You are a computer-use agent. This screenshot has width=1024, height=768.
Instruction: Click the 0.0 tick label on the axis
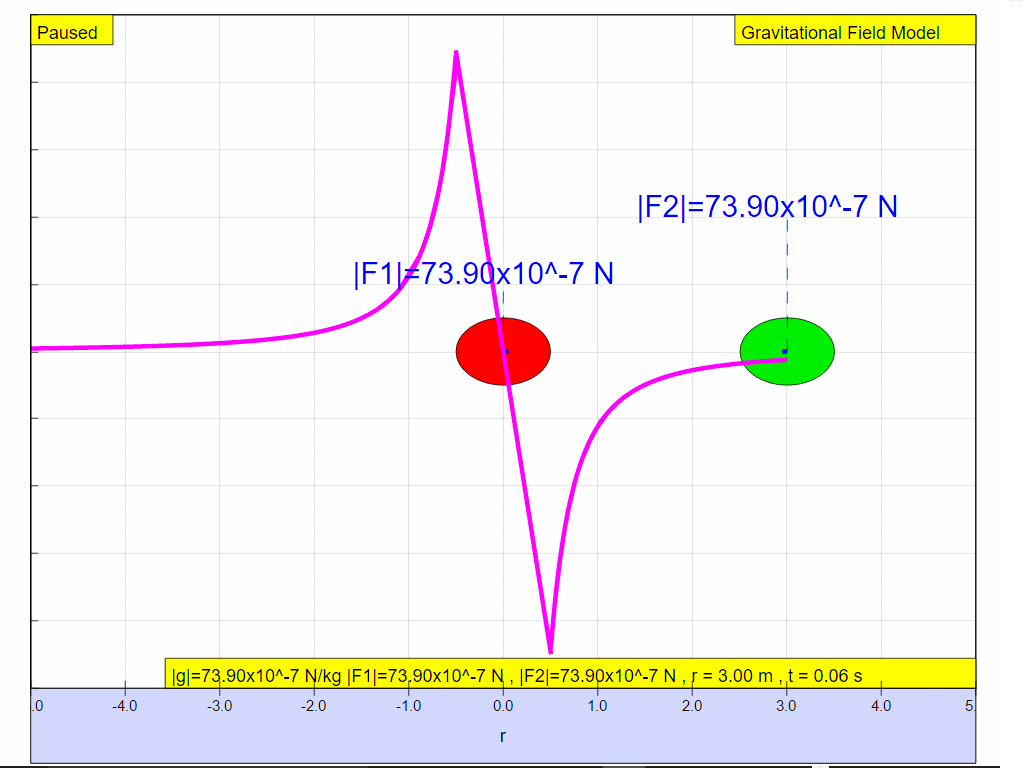tap(503, 706)
